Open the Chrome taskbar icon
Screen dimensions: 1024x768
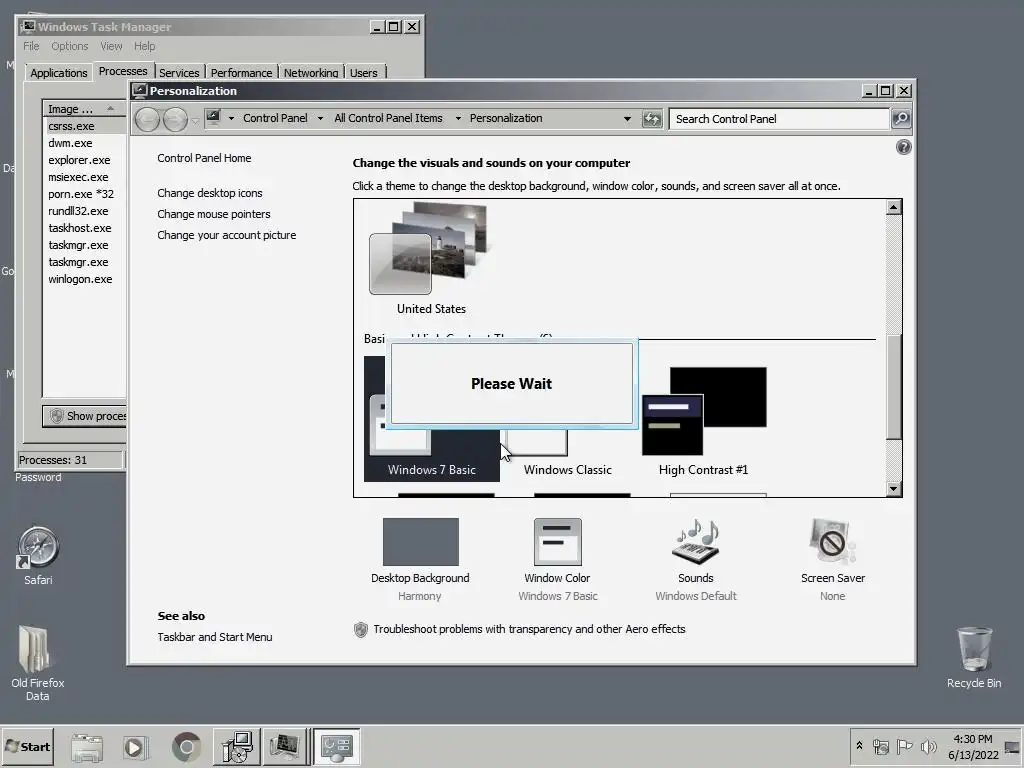pos(186,747)
